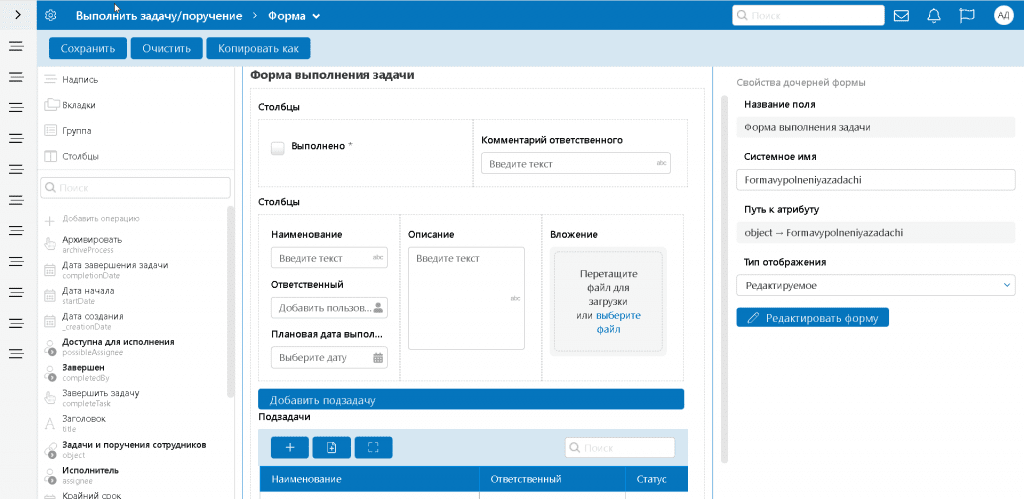Expand the Форма breadcrumb dropdown
Screen dimensions: 1024x499
point(316,16)
